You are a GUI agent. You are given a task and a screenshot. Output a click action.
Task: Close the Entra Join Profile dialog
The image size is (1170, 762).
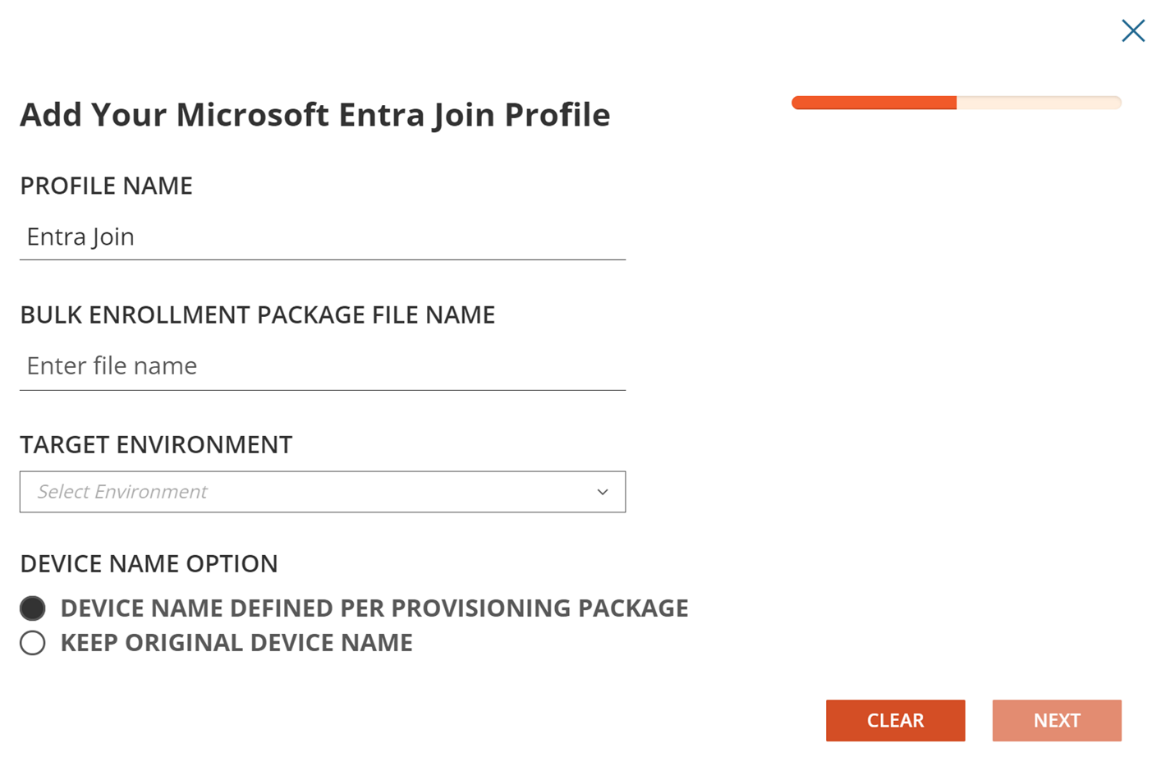1133,31
